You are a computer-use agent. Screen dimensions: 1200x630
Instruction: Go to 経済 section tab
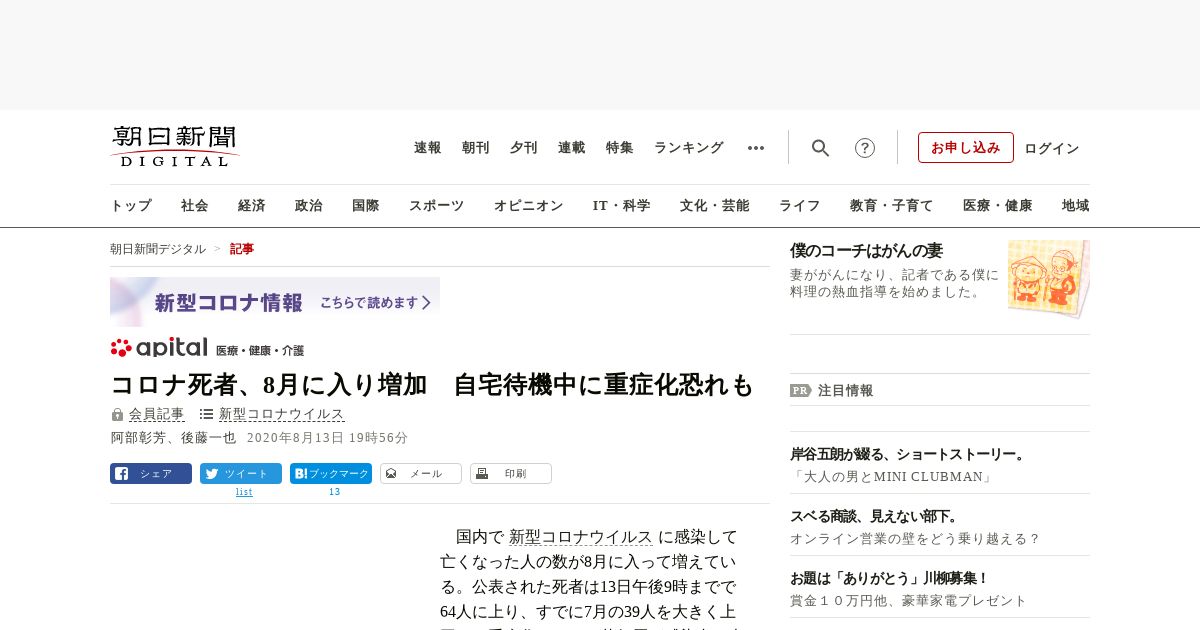click(252, 206)
